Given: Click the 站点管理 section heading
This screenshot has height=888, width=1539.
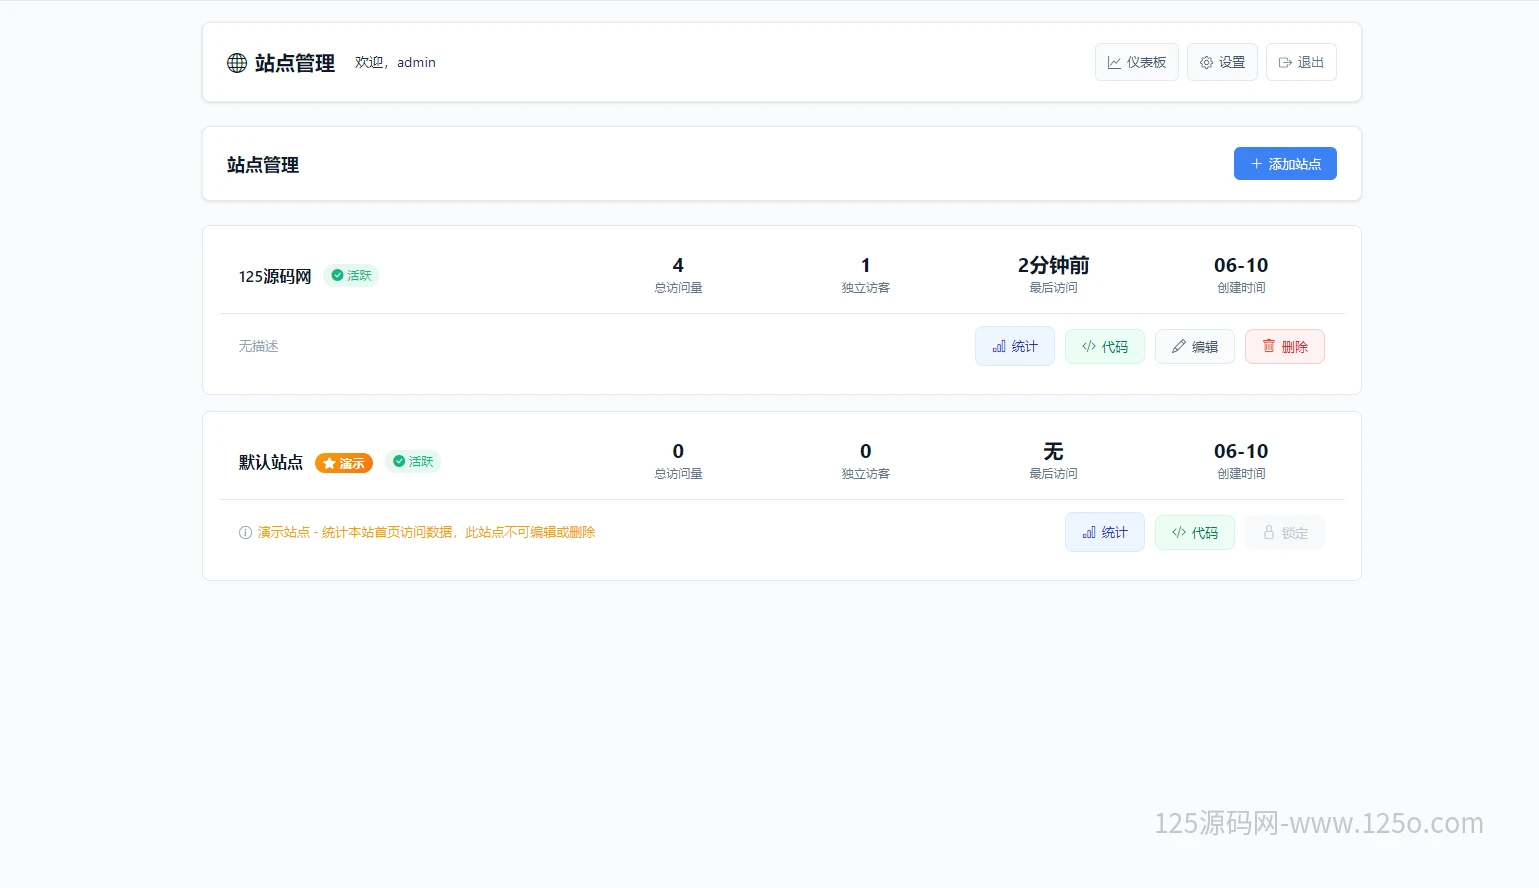Looking at the screenshot, I should pos(263,165).
